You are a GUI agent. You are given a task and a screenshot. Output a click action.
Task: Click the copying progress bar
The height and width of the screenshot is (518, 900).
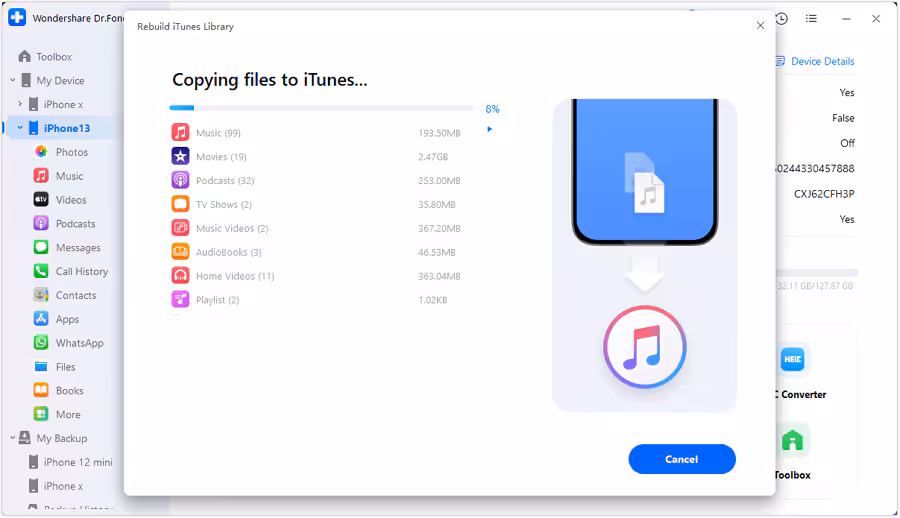pos(321,107)
